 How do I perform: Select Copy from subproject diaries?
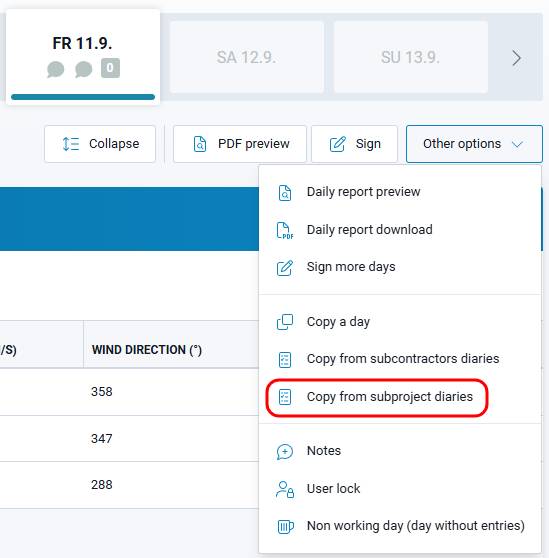coord(377,397)
